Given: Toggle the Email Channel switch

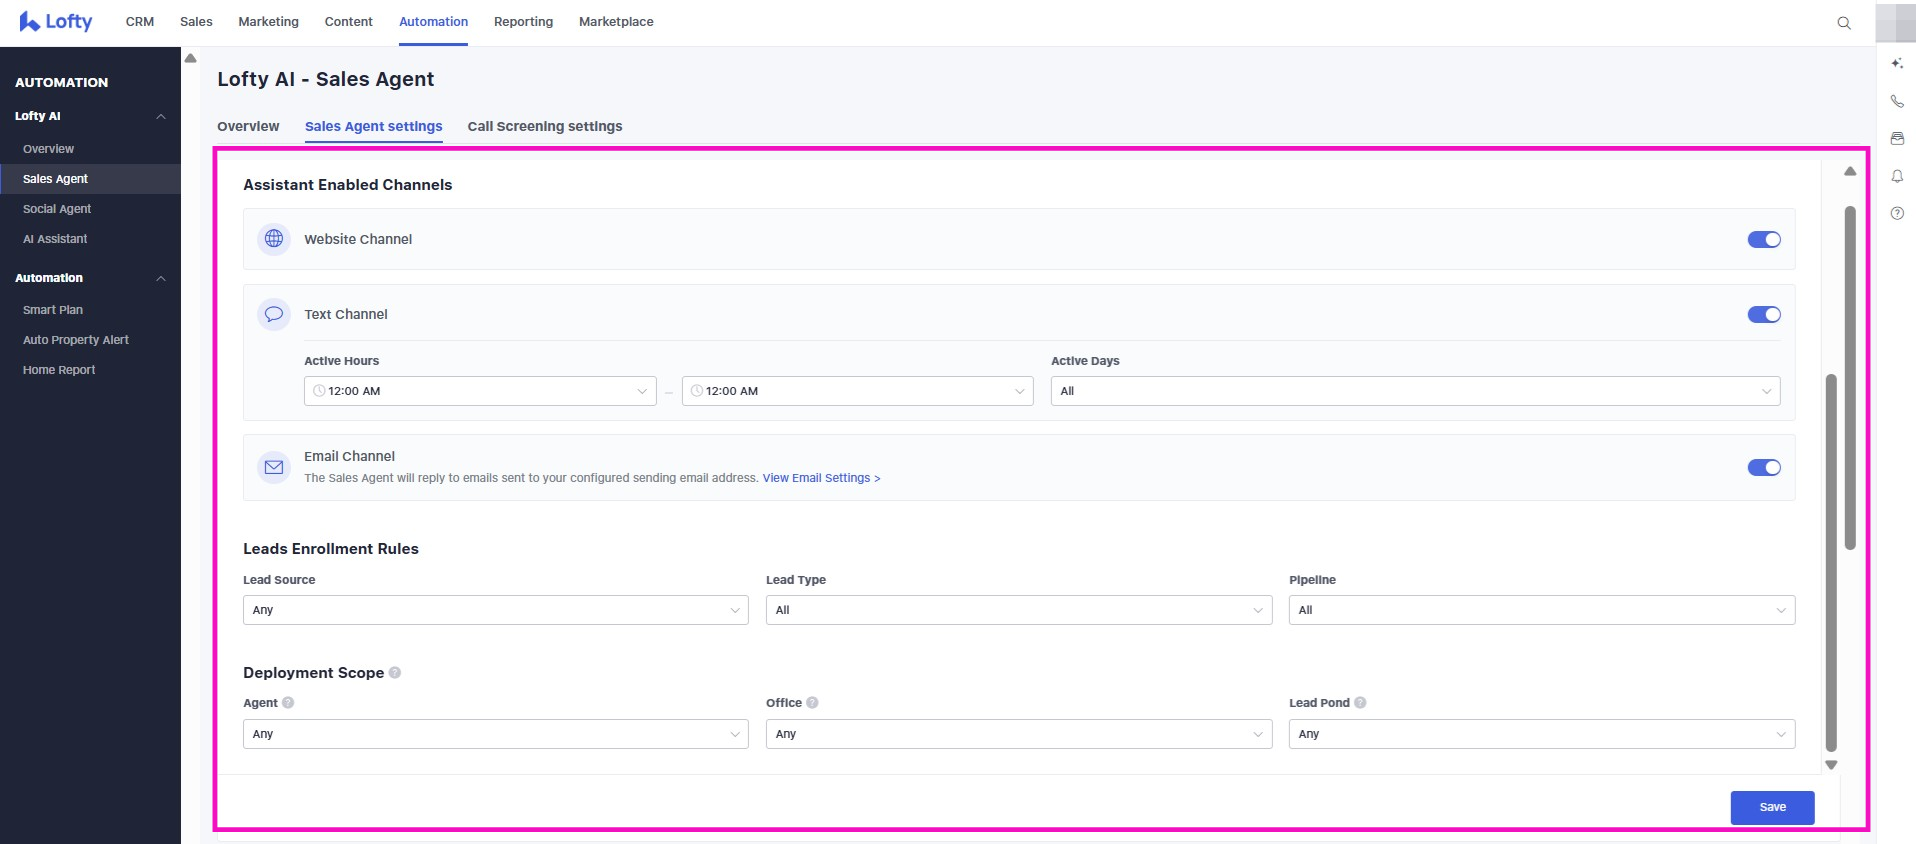Looking at the screenshot, I should click(1763, 468).
